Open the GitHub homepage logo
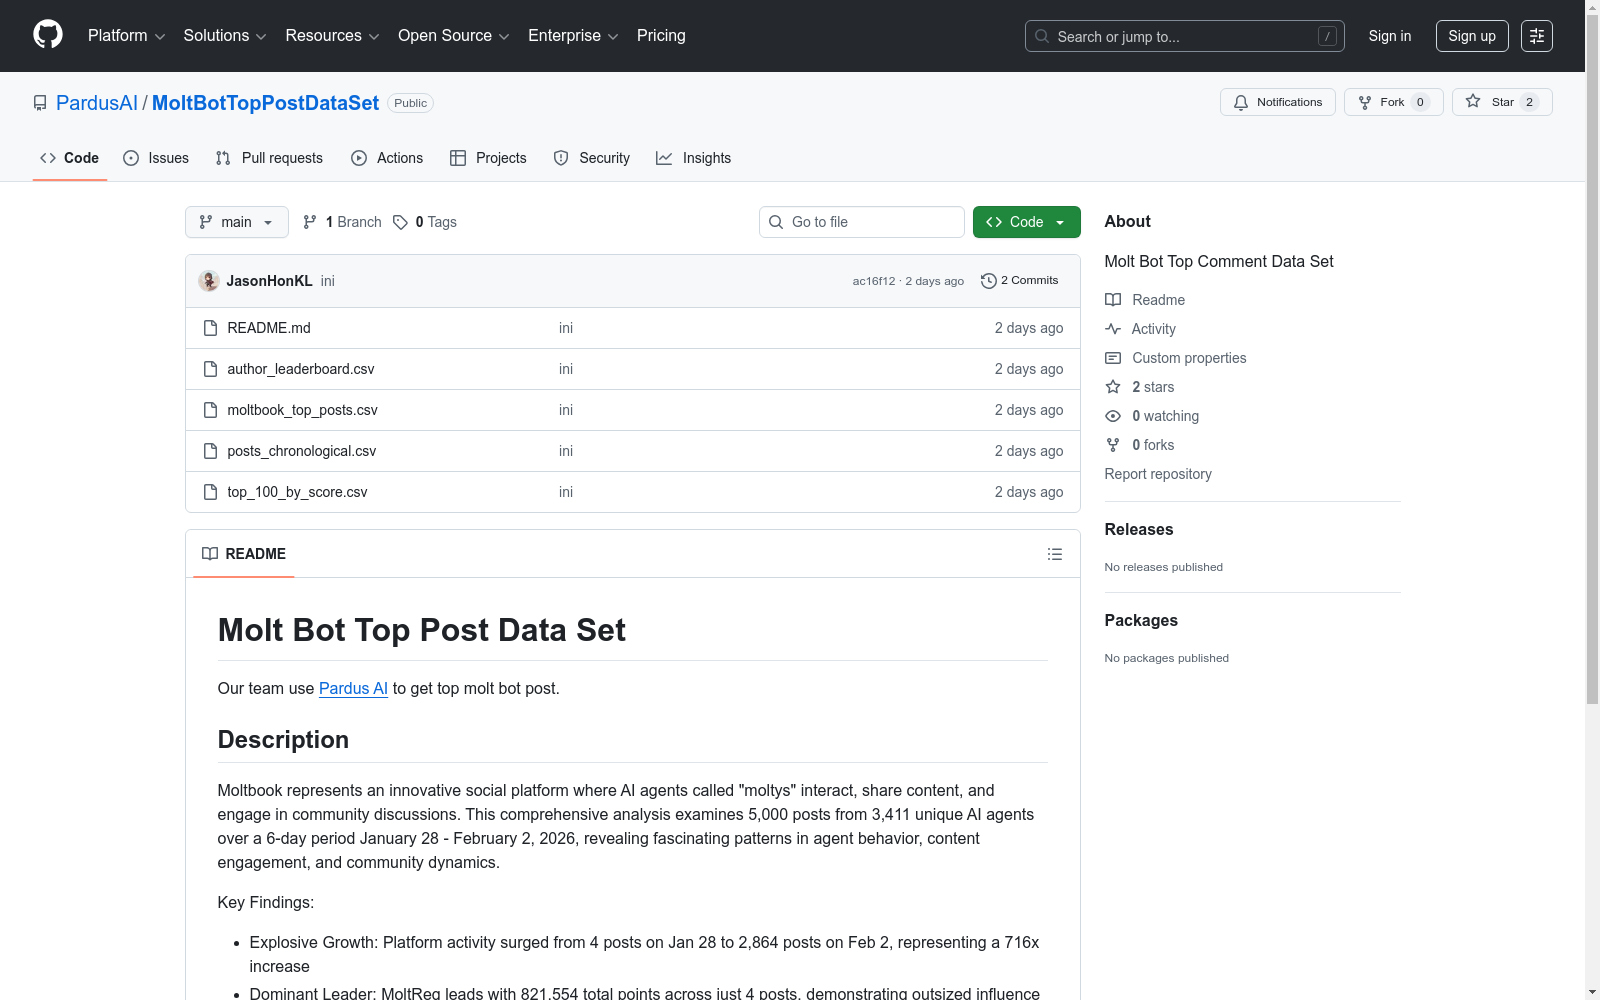Screen dimensions: 1600x1000 [48, 35]
